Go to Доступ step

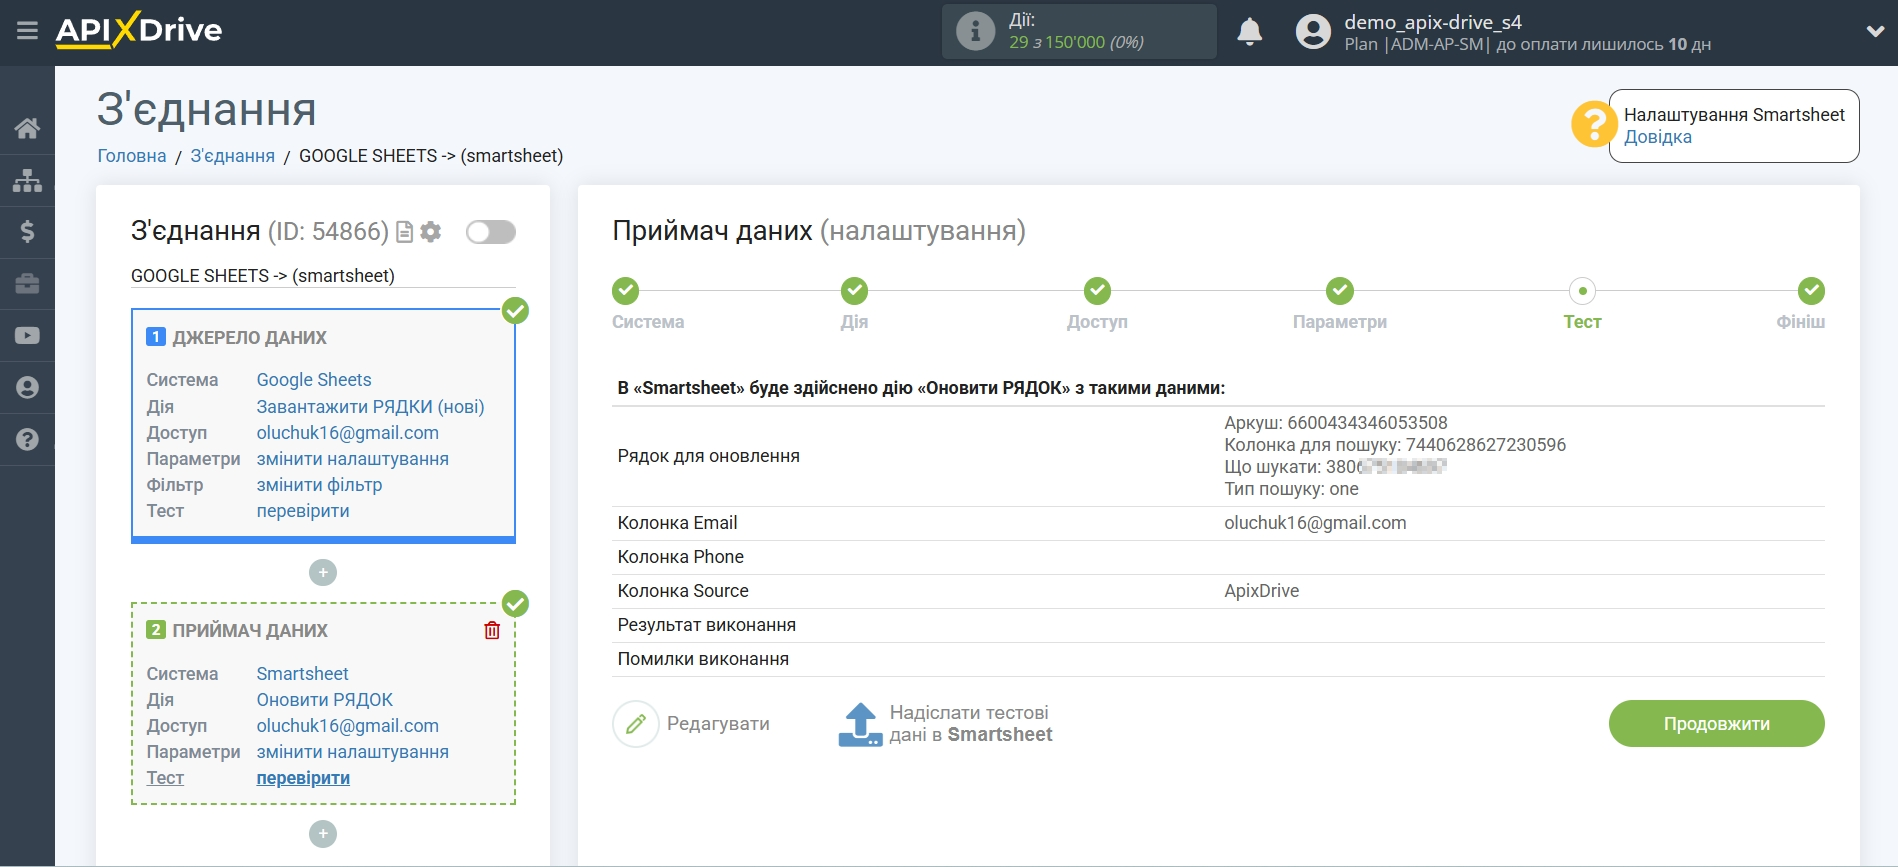click(x=1097, y=291)
